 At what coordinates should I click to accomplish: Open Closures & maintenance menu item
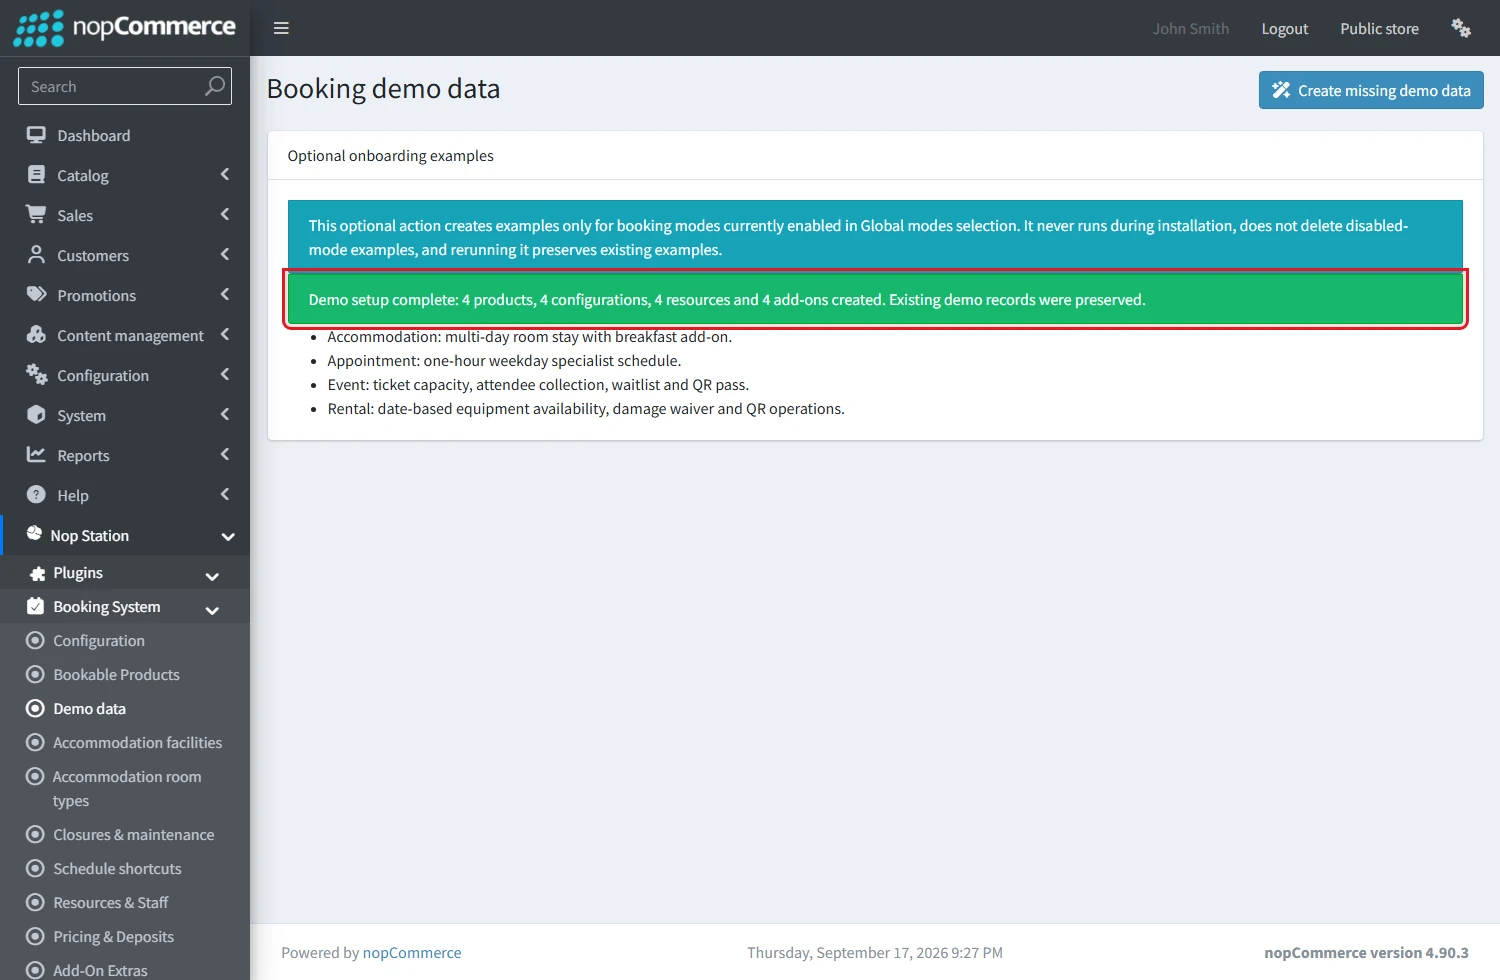125,835
